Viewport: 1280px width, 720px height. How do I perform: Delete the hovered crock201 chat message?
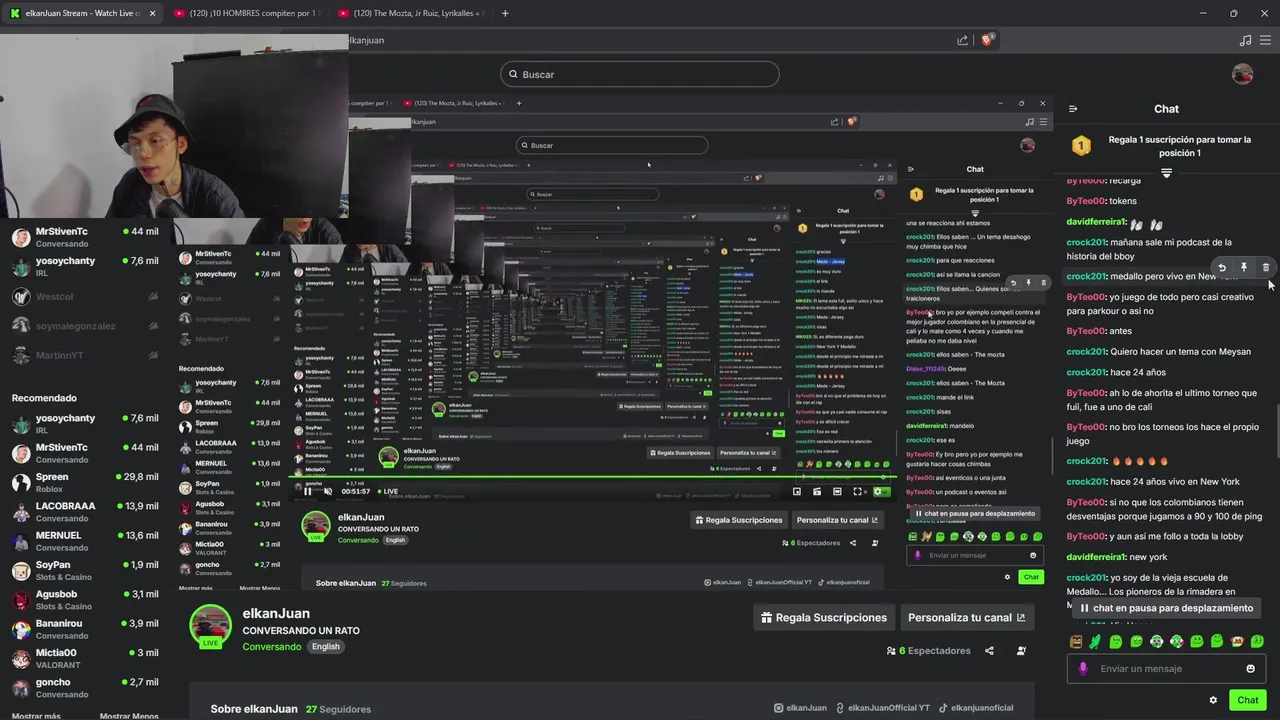1266,268
